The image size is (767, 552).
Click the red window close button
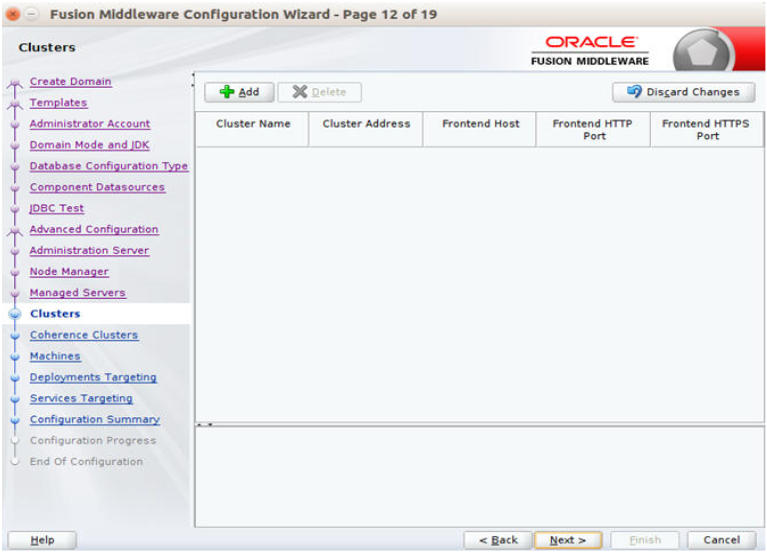point(13,14)
